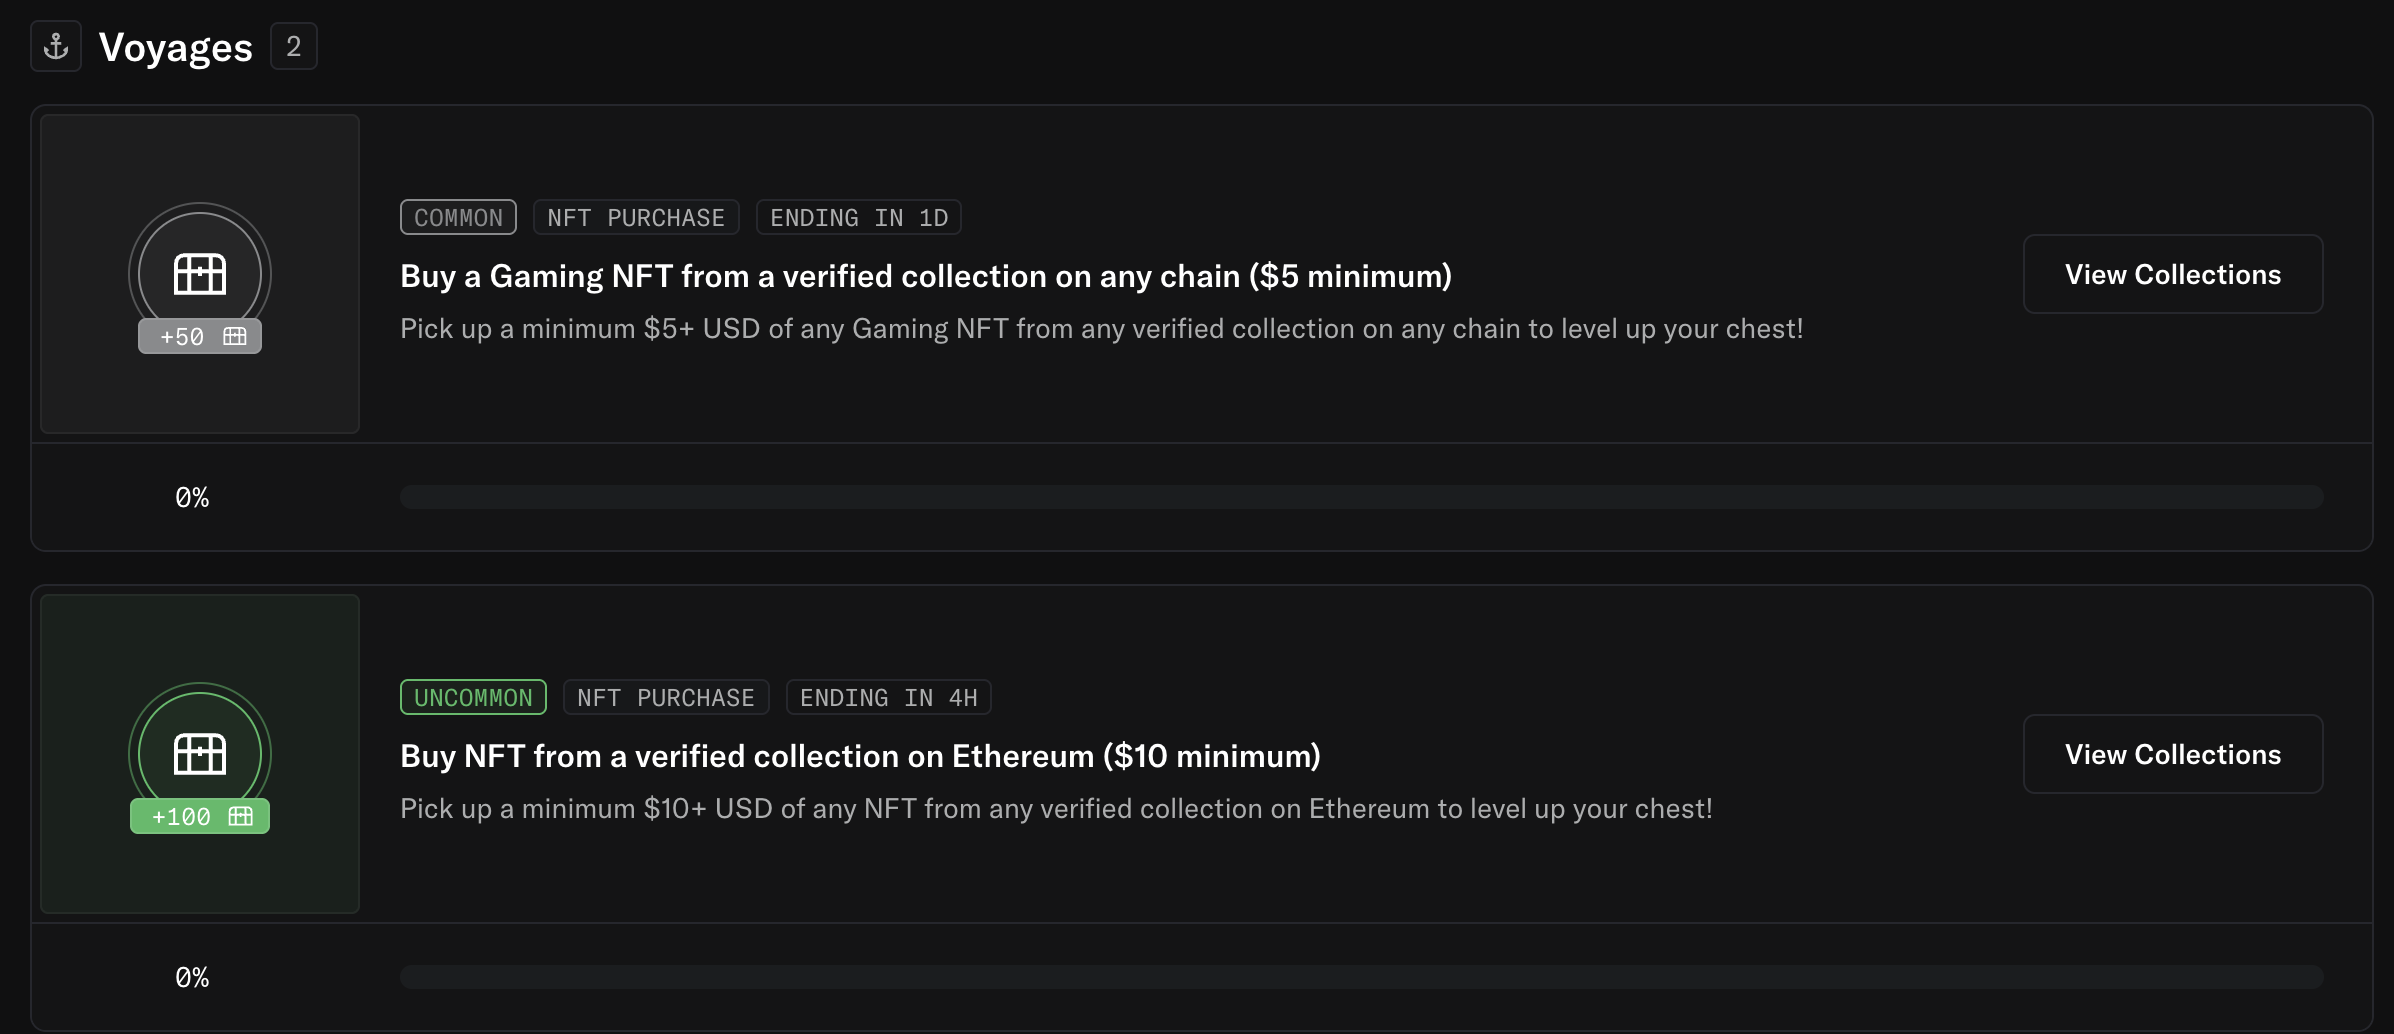Click NFT PURCHASE tag on Gaming NFT voyage
The image size is (2394, 1034).
(636, 218)
